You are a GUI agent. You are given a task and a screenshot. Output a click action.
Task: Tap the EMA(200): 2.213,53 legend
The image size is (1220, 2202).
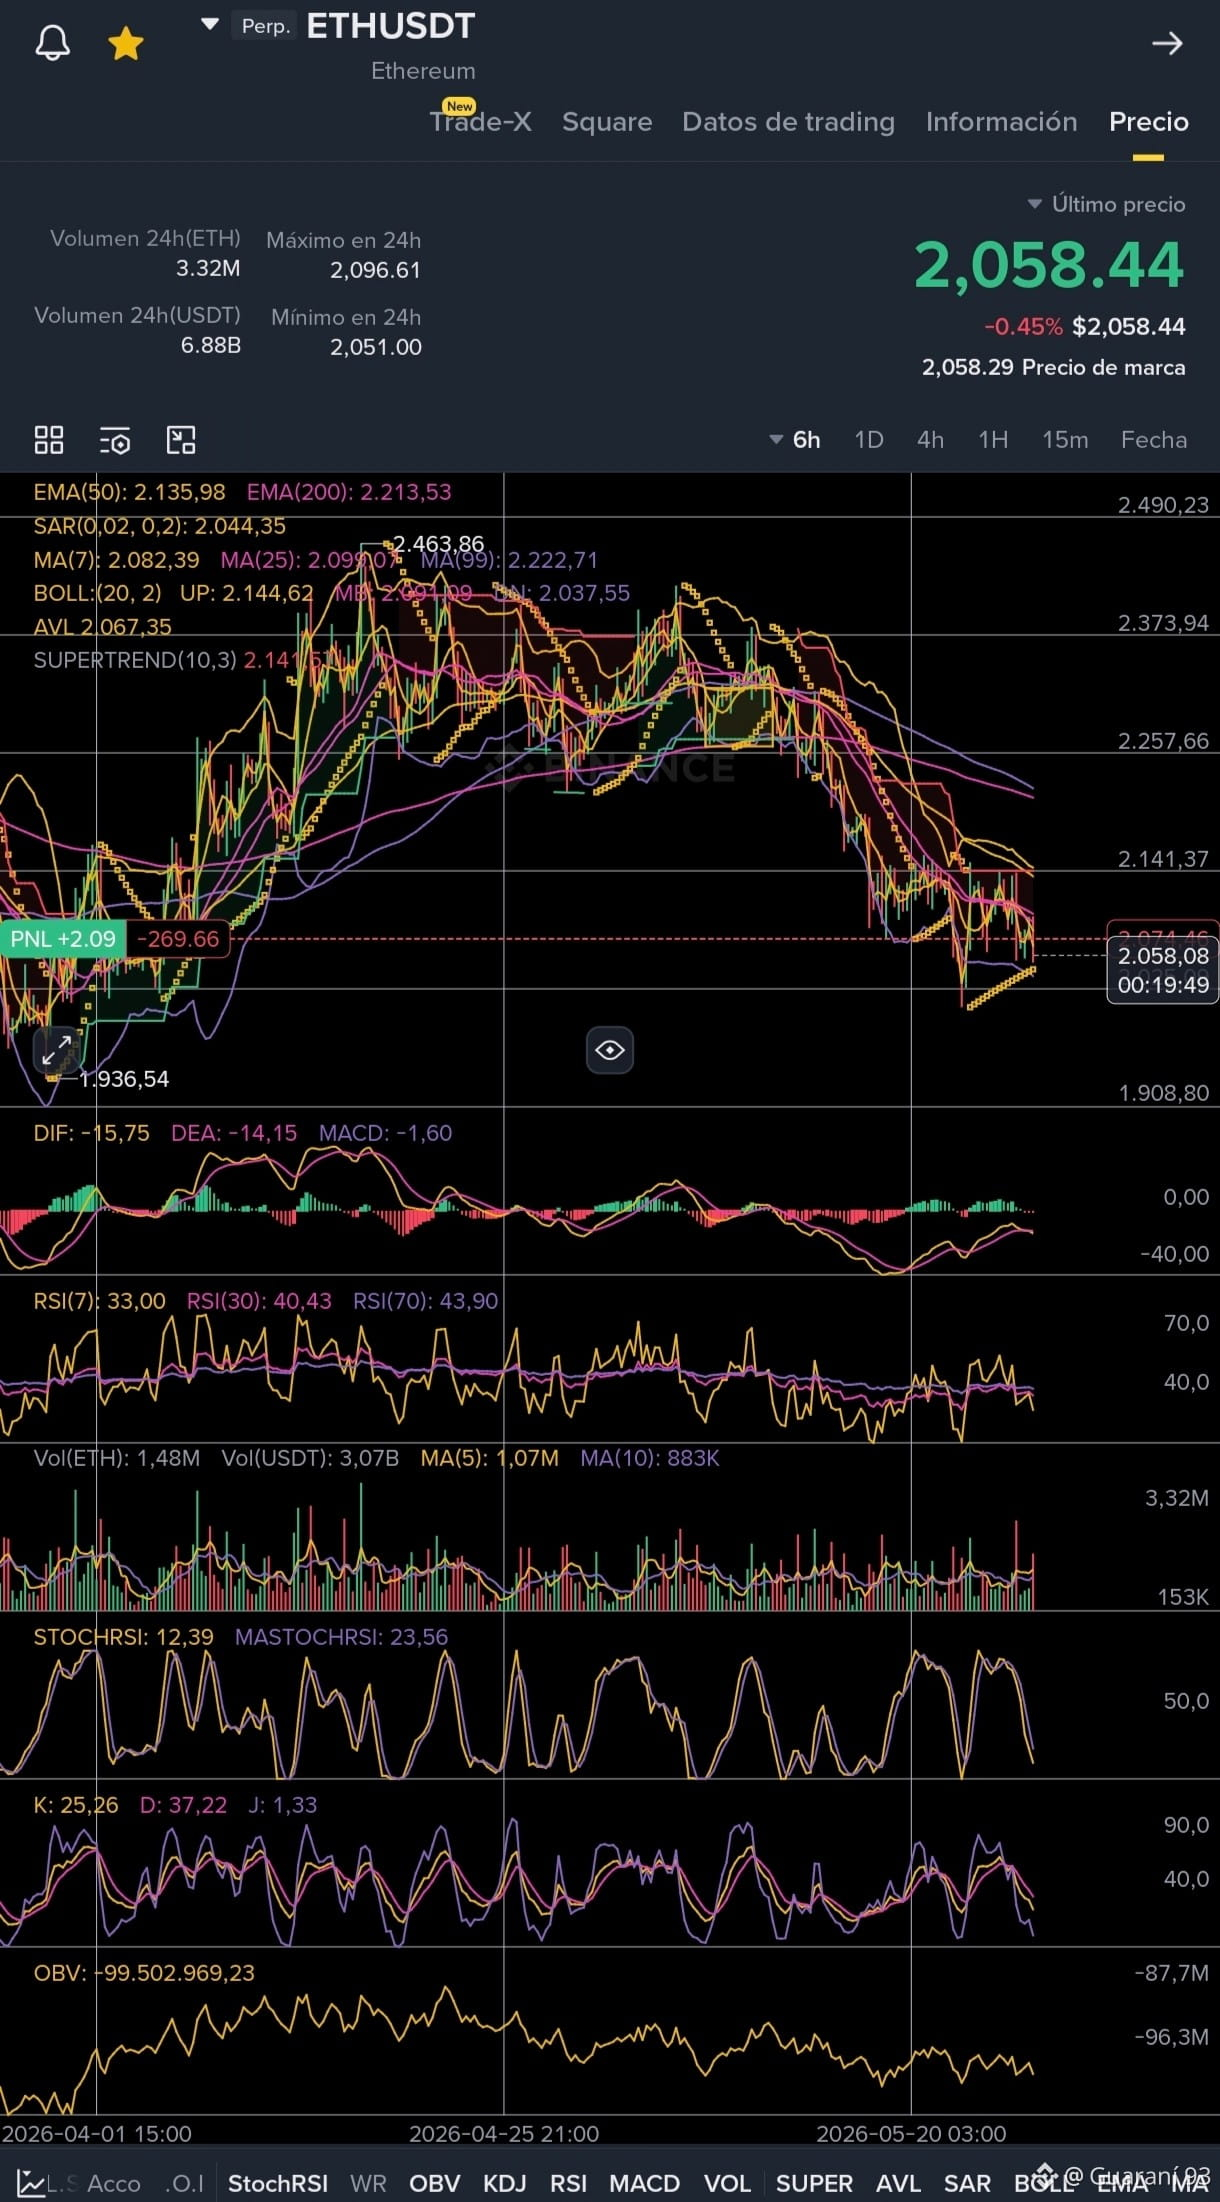pyautogui.click(x=349, y=492)
